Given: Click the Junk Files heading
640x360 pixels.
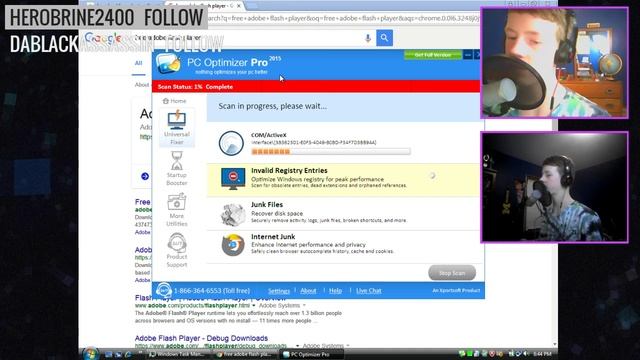Looking at the screenshot, I should 267,204.
